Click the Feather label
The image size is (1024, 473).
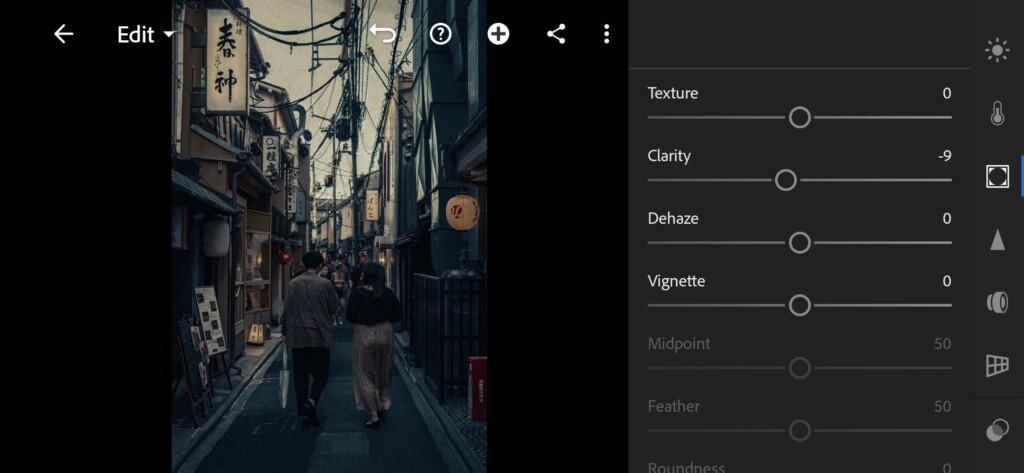(673, 406)
